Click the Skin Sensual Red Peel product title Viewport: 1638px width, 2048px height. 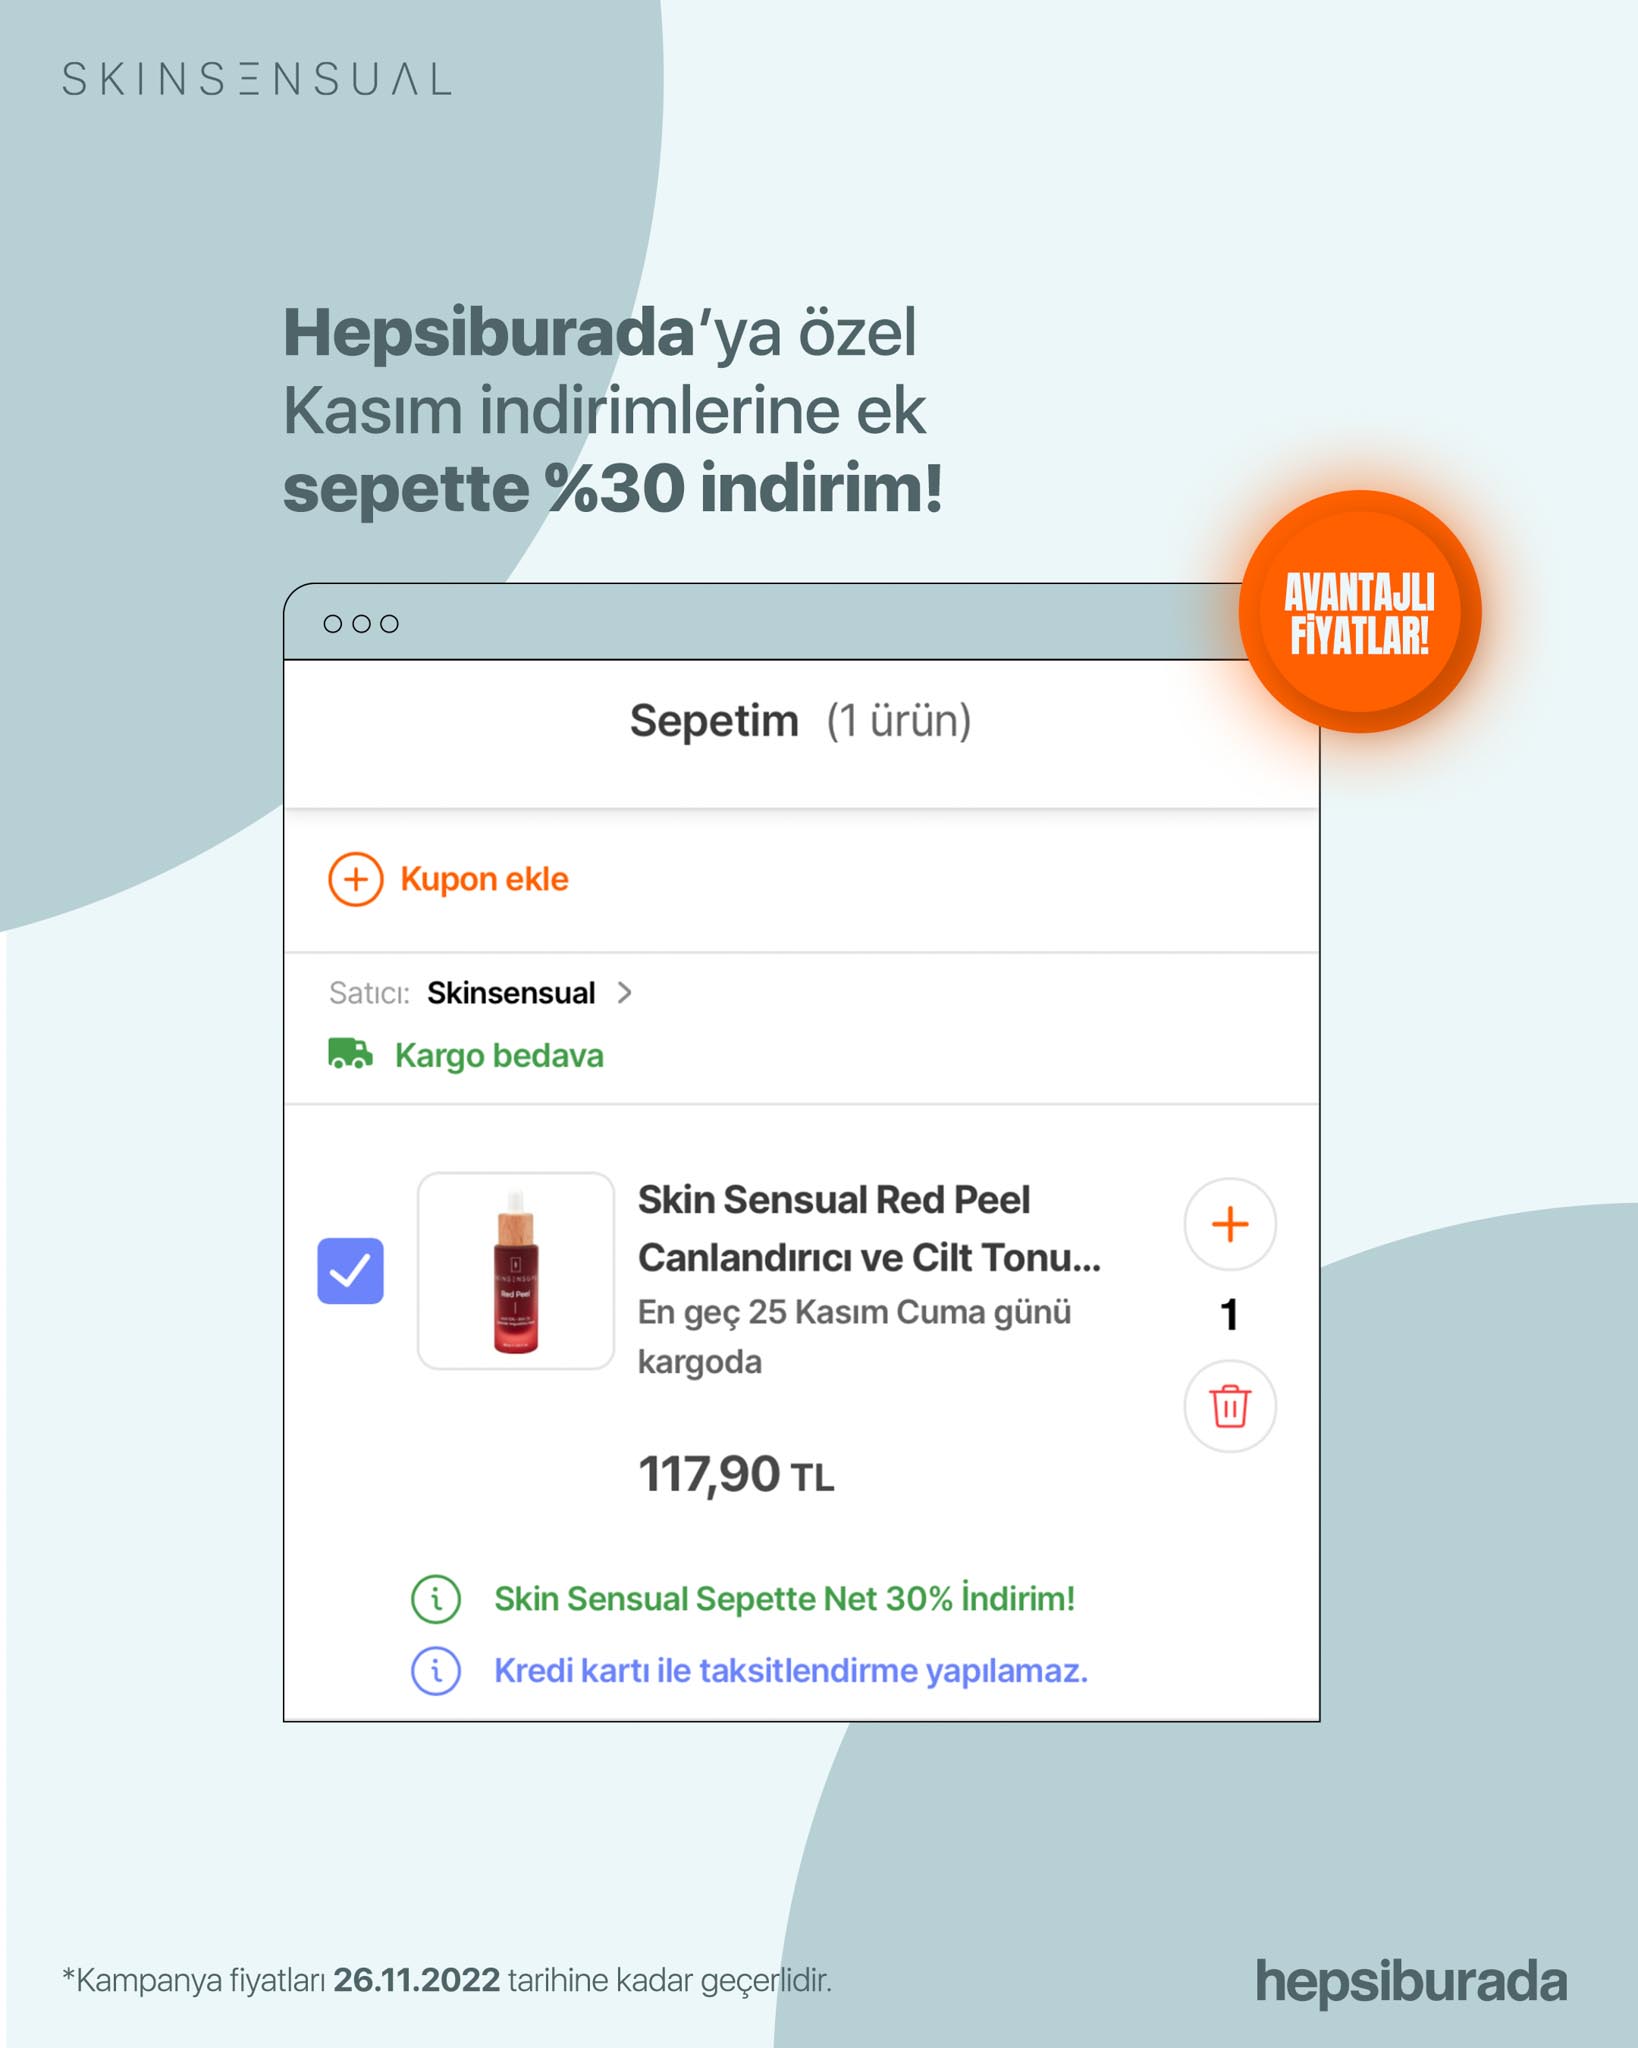tap(869, 1228)
